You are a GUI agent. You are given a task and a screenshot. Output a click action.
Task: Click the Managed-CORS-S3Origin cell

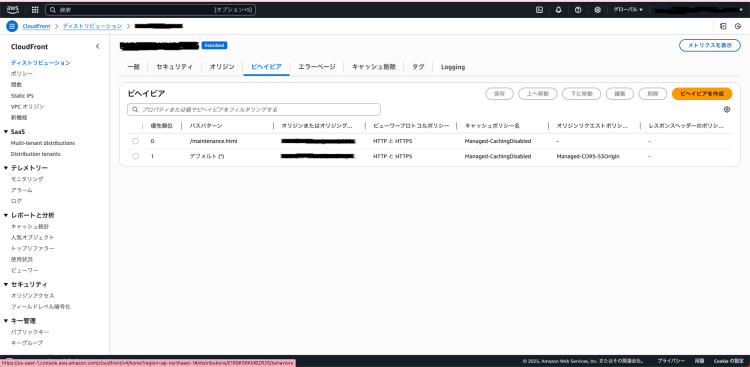pos(588,156)
